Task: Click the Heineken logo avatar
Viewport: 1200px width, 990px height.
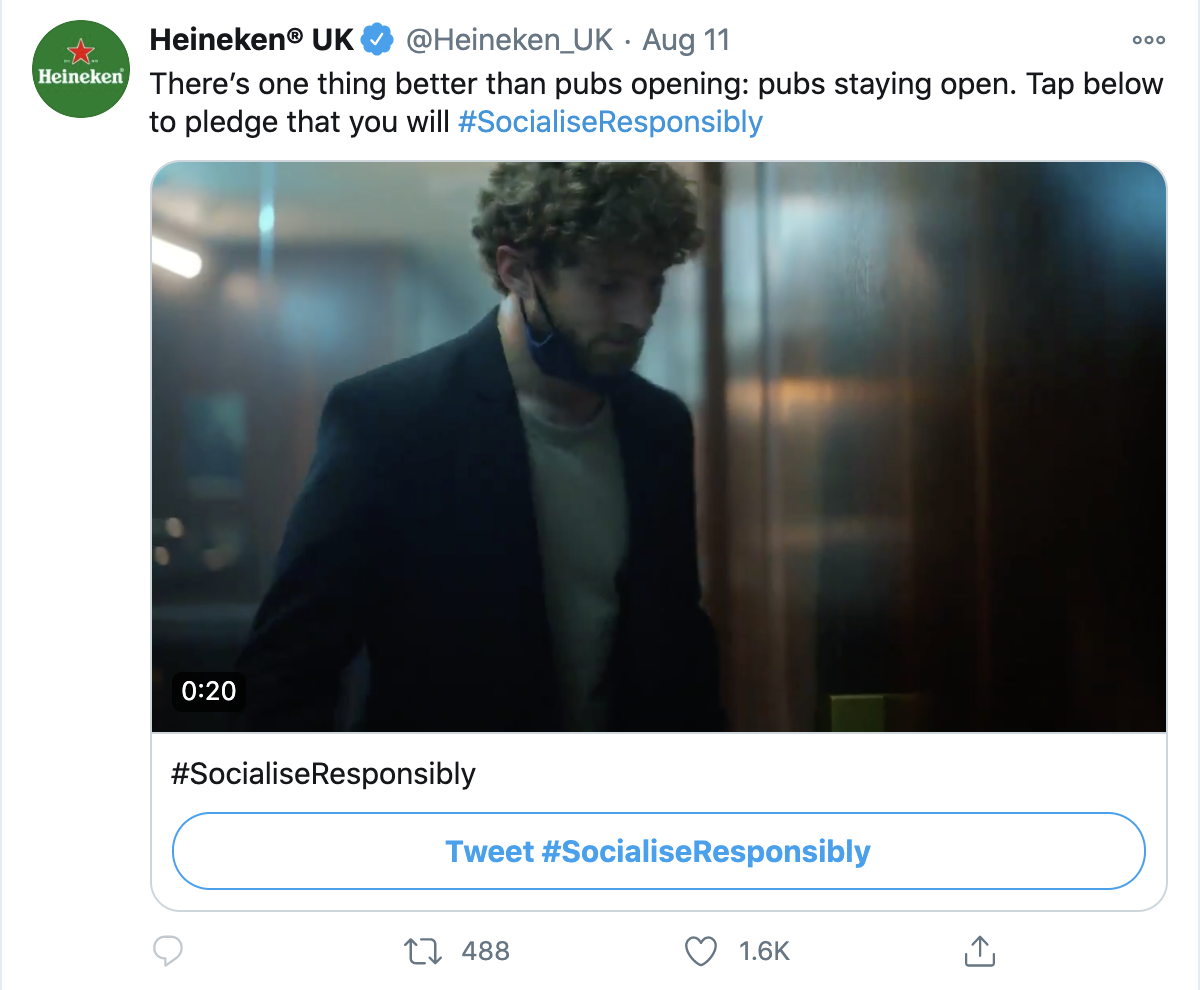Action: click(x=80, y=69)
